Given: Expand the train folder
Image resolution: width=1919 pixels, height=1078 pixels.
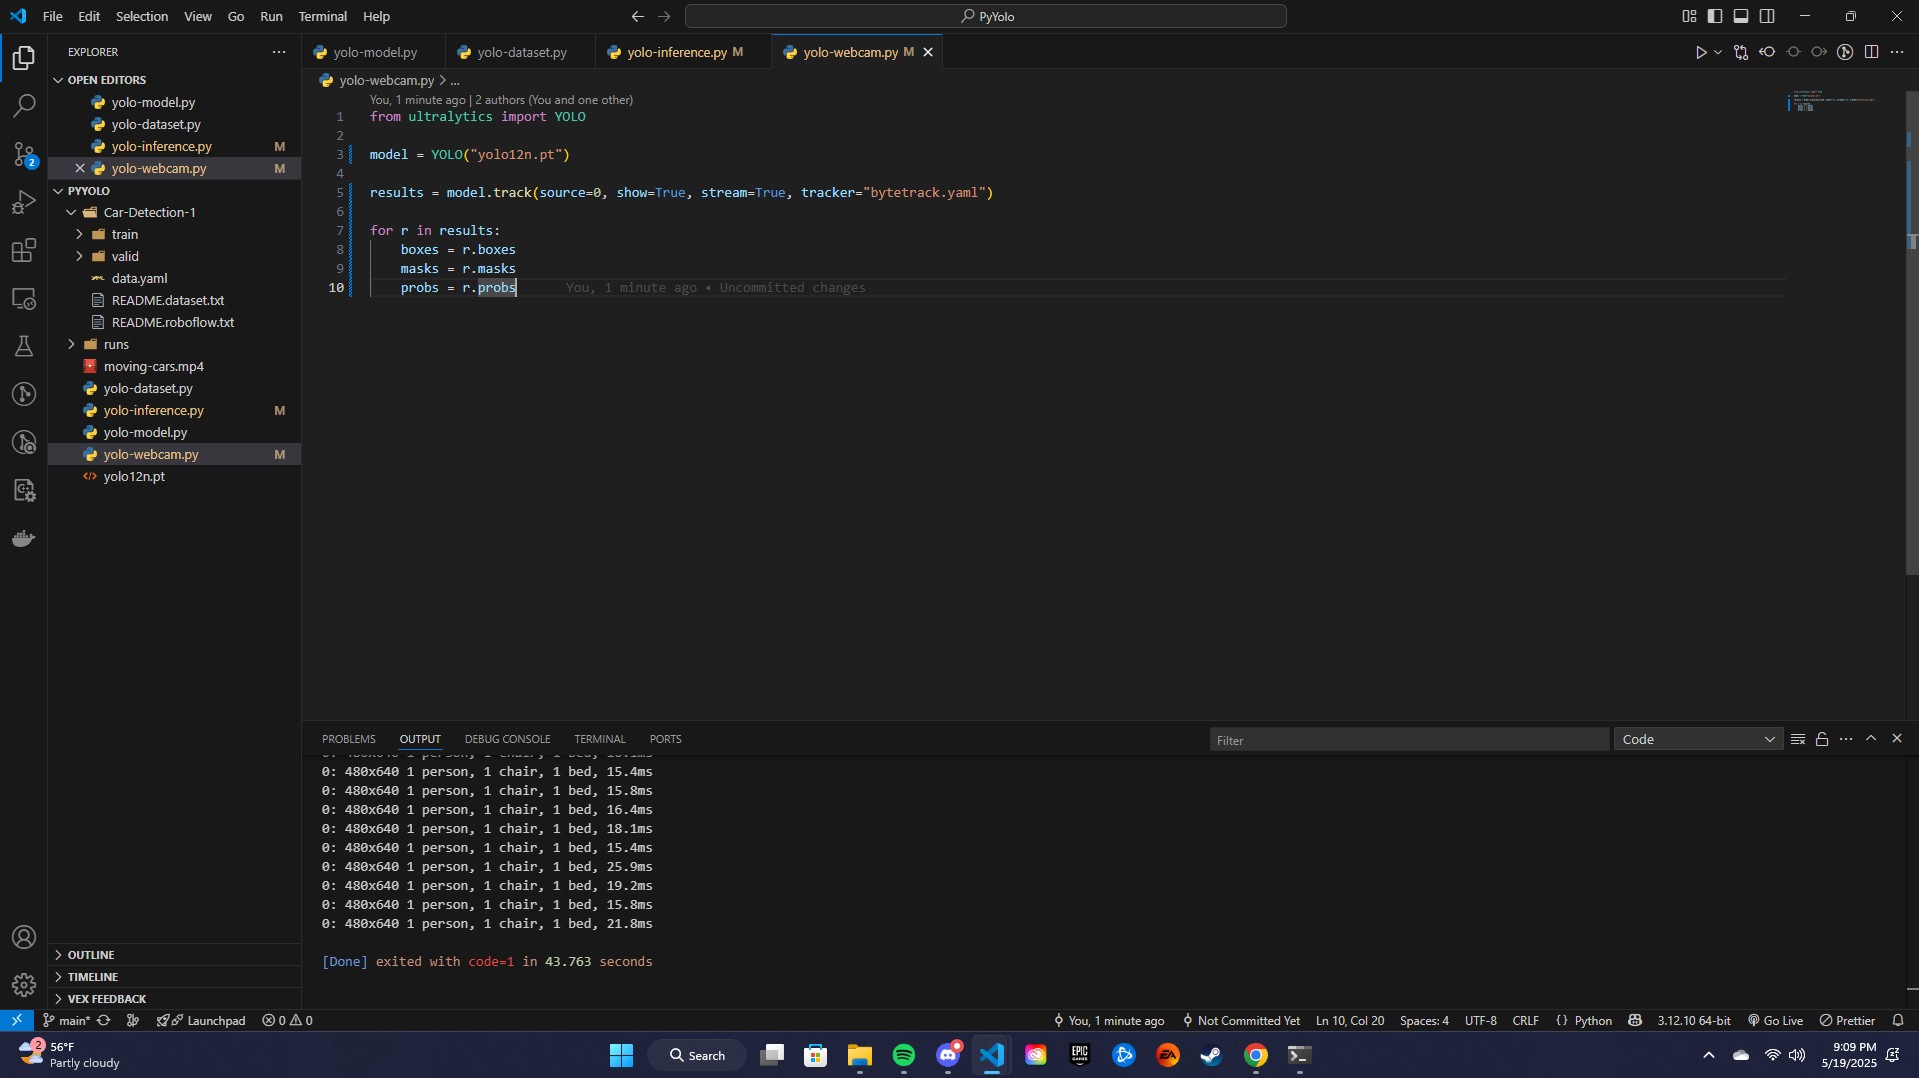Looking at the screenshot, I should pyautogui.click(x=80, y=234).
